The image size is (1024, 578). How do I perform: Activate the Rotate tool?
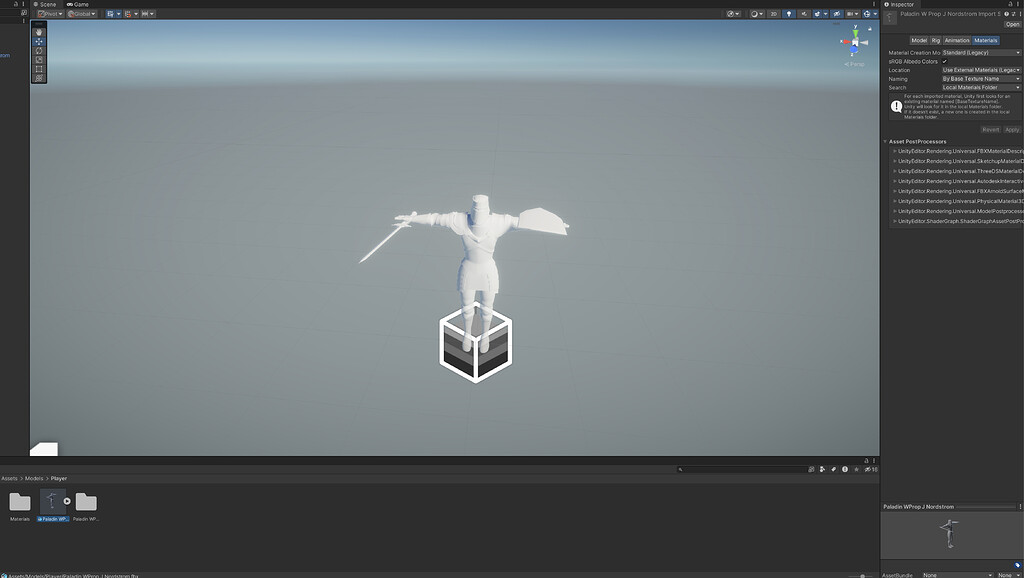tap(39, 51)
